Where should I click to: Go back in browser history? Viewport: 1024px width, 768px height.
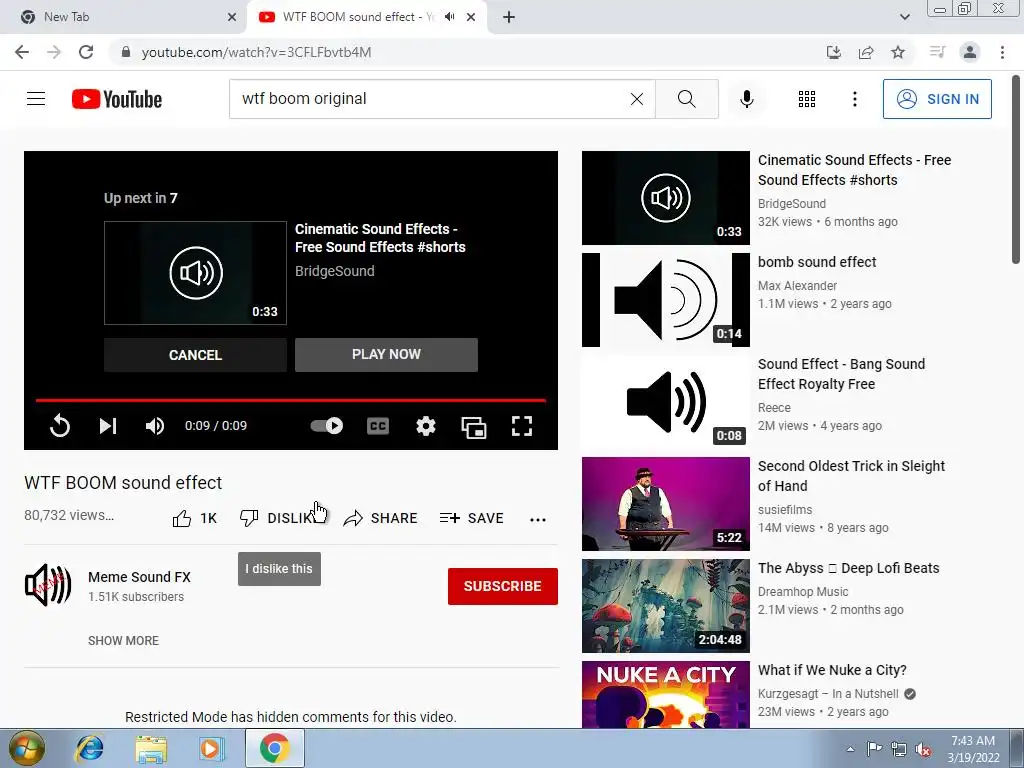pos(22,52)
